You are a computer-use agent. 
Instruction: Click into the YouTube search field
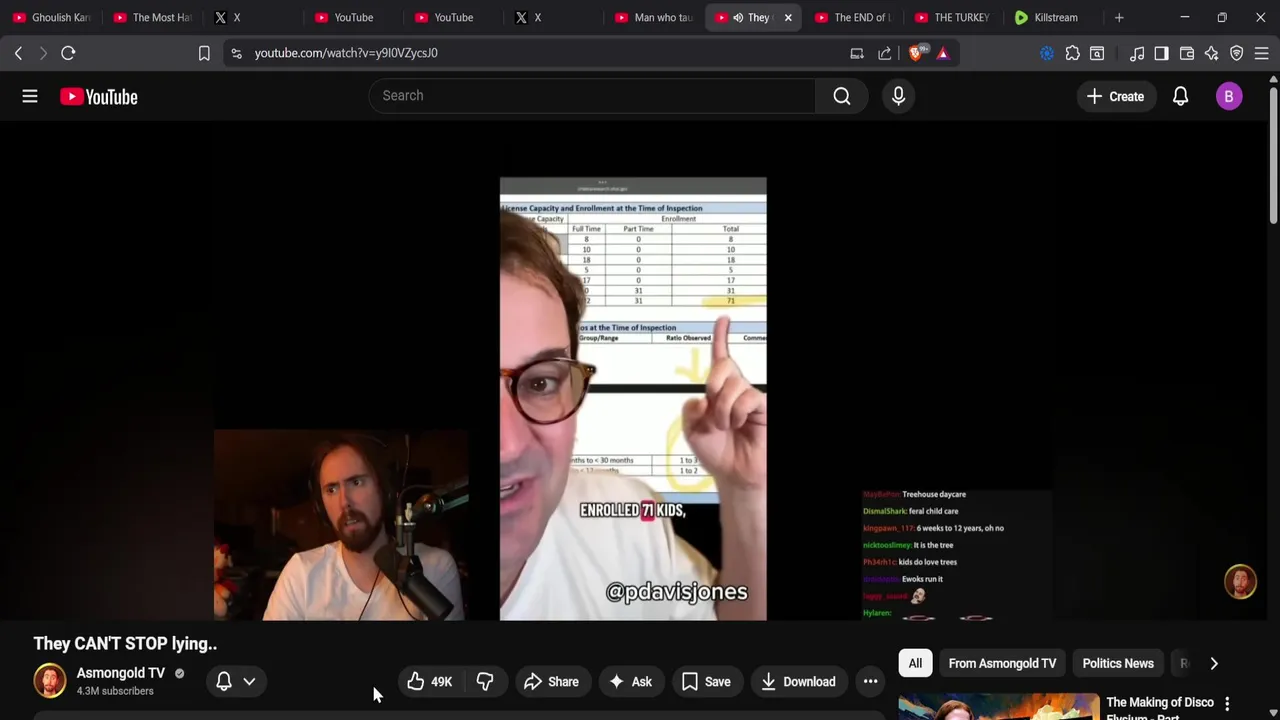593,96
